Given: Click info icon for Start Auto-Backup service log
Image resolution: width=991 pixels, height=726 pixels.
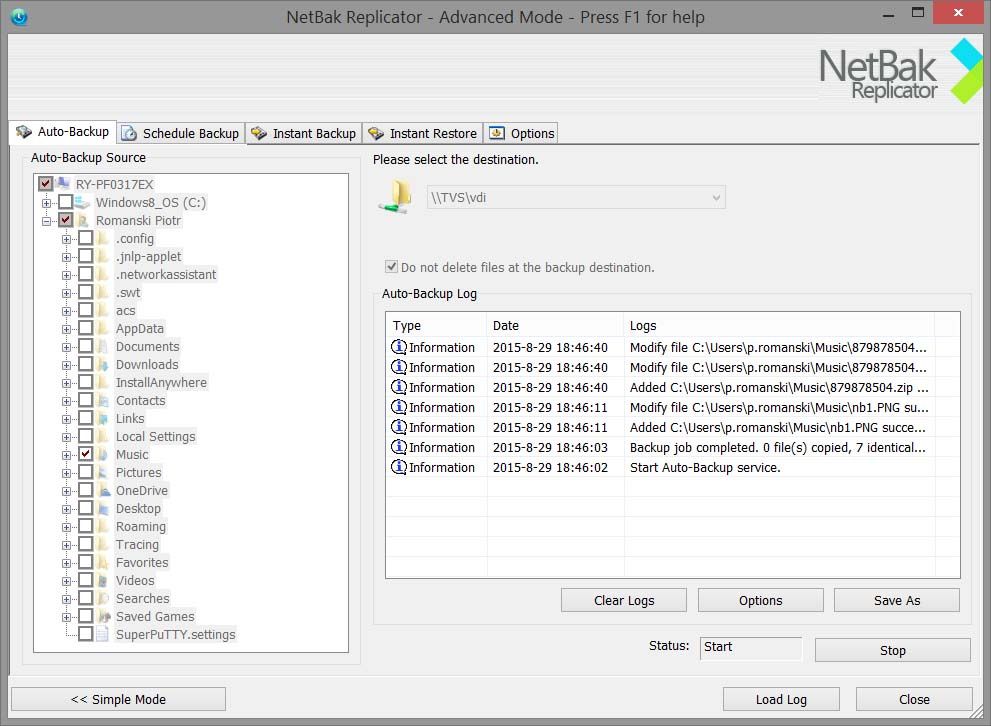Looking at the screenshot, I should coord(399,467).
